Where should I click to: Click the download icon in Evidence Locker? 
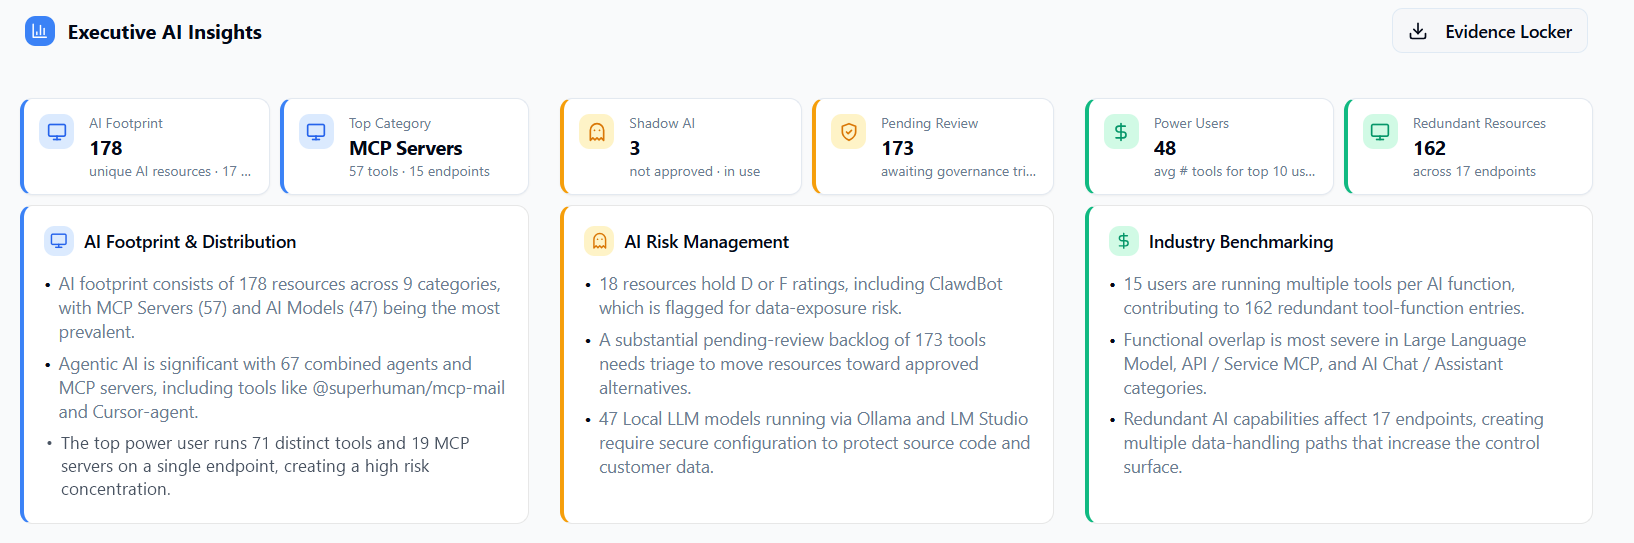click(x=1418, y=32)
